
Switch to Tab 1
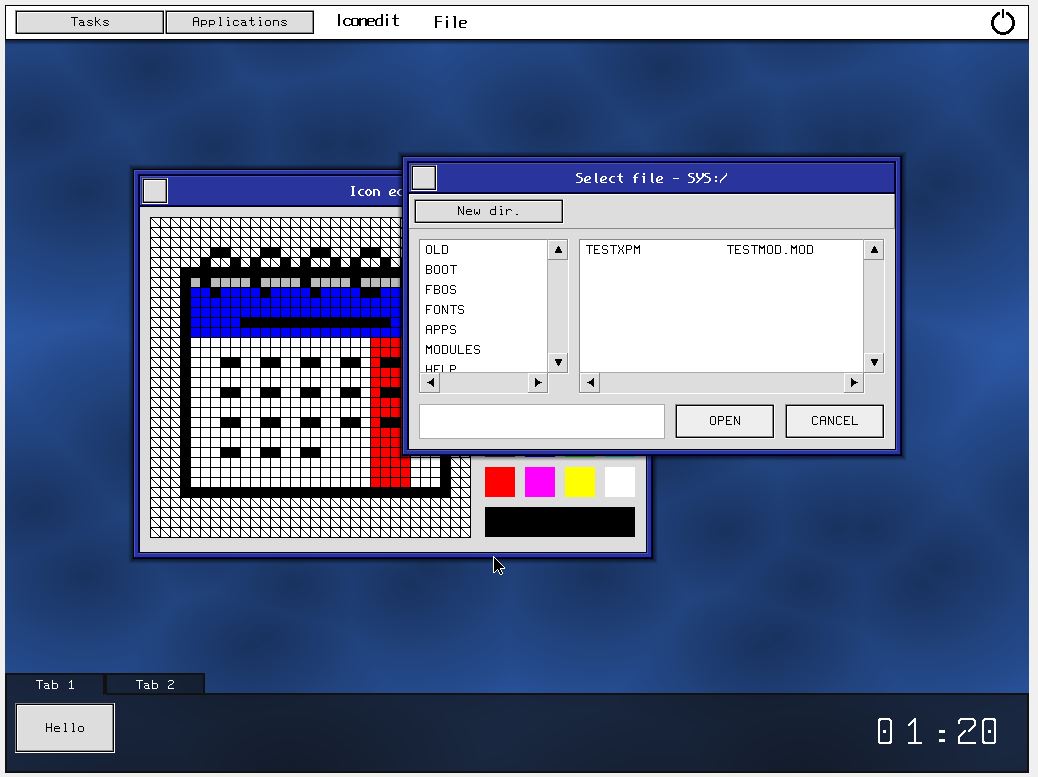coord(55,684)
